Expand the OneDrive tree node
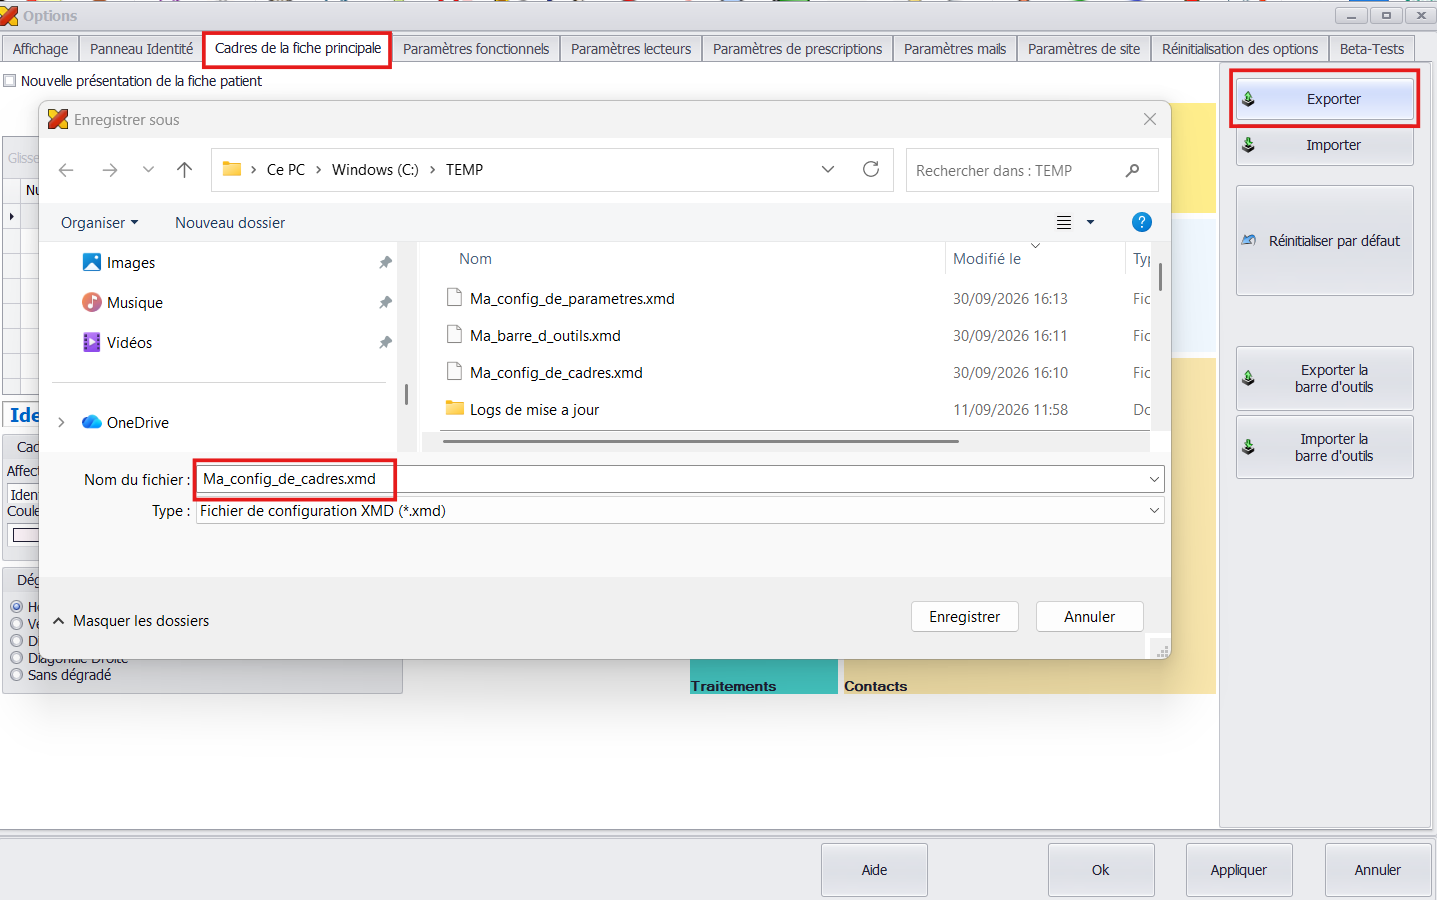 click(x=61, y=423)
